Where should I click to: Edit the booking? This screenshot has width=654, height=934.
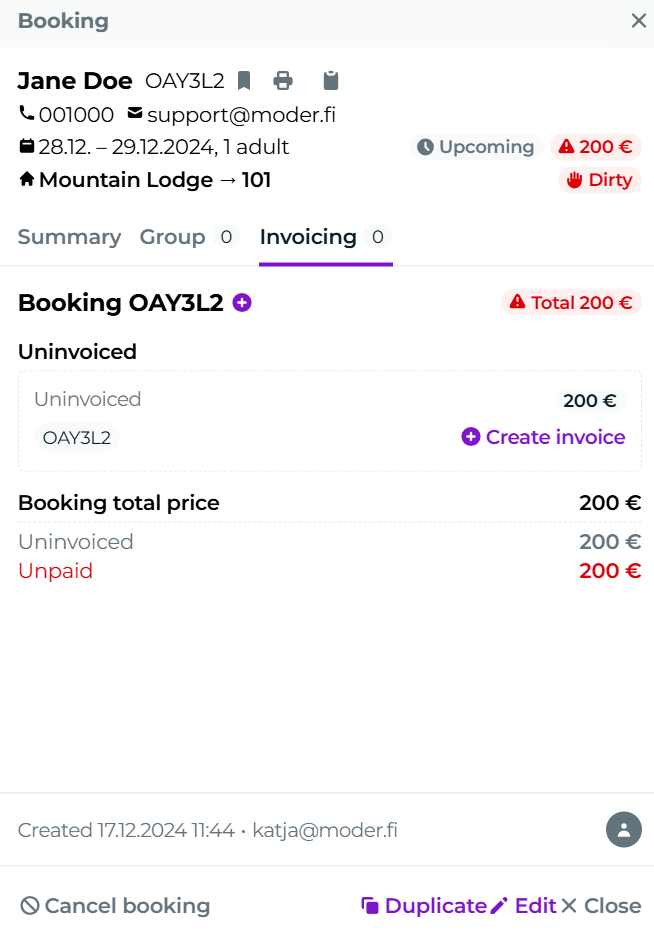point(524,906)
